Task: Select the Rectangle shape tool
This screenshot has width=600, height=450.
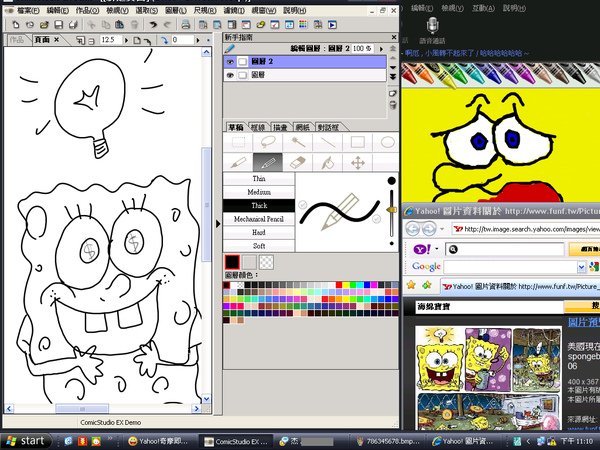Action: [x=357, y=142]
